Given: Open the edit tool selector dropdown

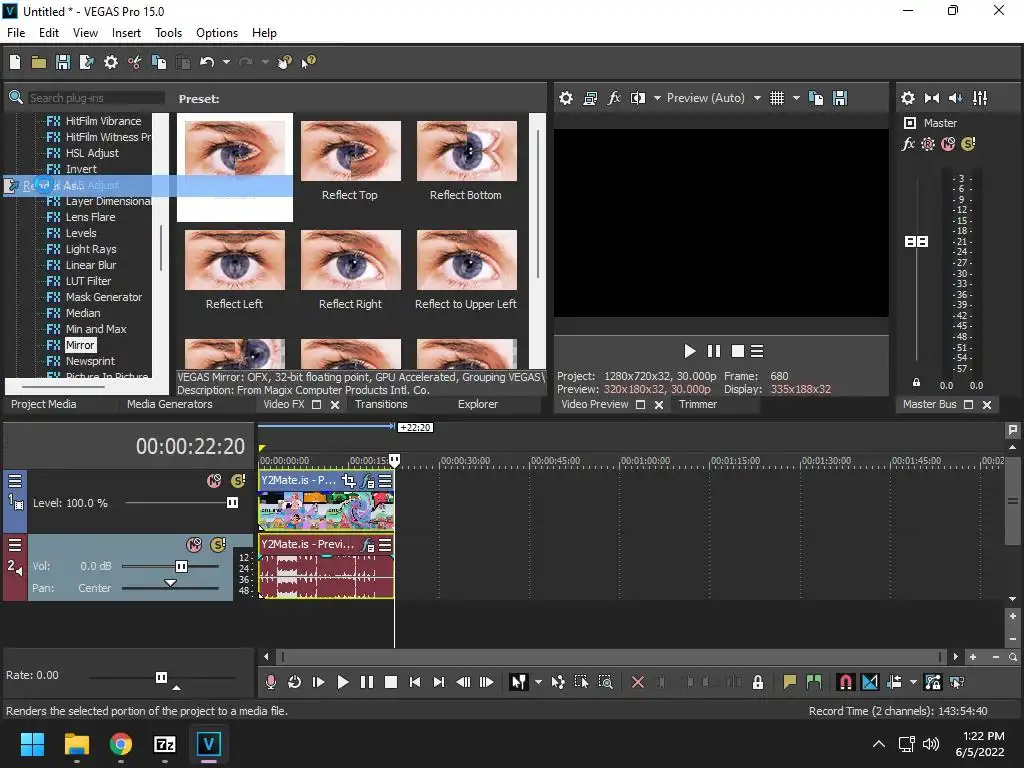Looking at the screenshot, I should (538, 682).
